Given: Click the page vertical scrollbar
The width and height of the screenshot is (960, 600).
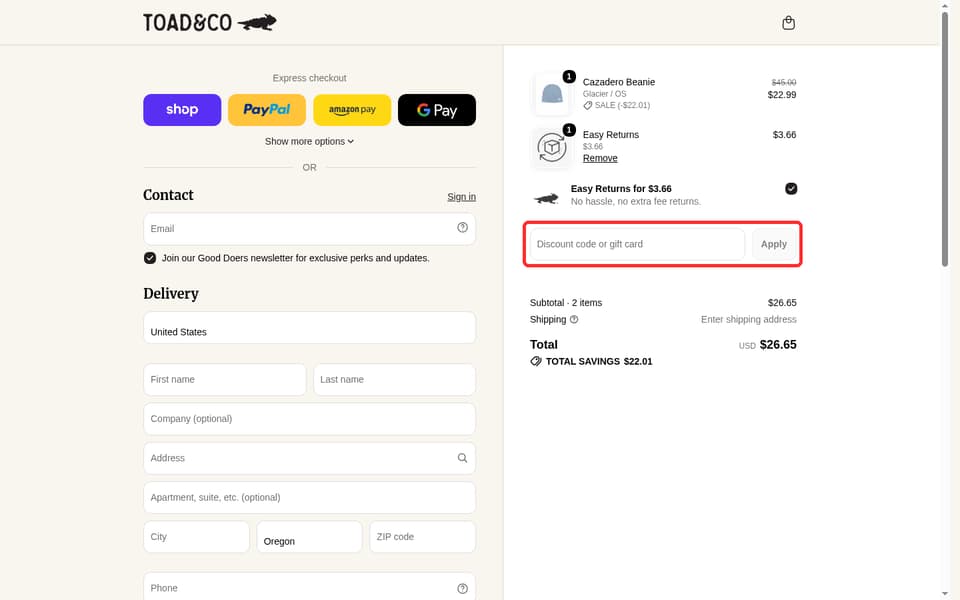Looking at the screenshot, I should pos(945,141).
